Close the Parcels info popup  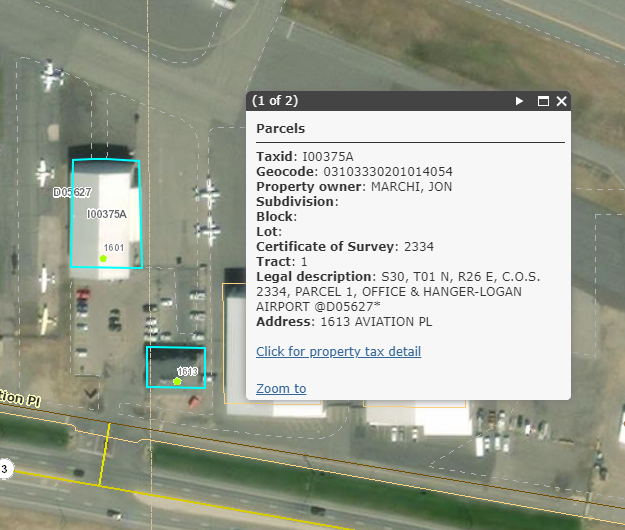coord(562,101)
